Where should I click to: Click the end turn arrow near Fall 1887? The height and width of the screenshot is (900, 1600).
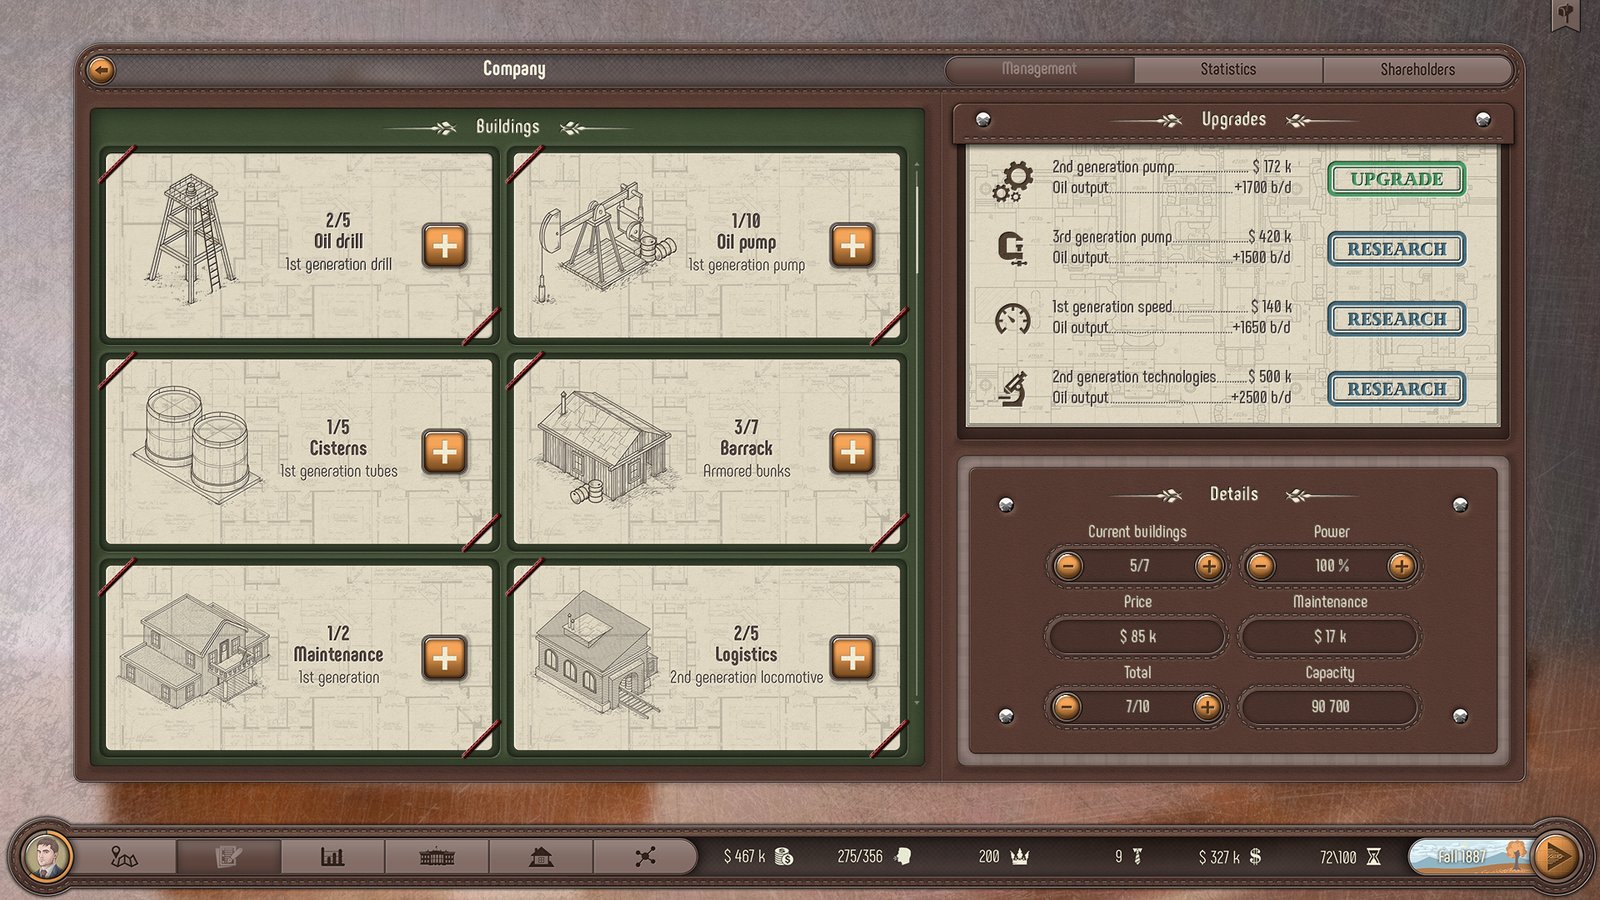(x=1557, y=856)
